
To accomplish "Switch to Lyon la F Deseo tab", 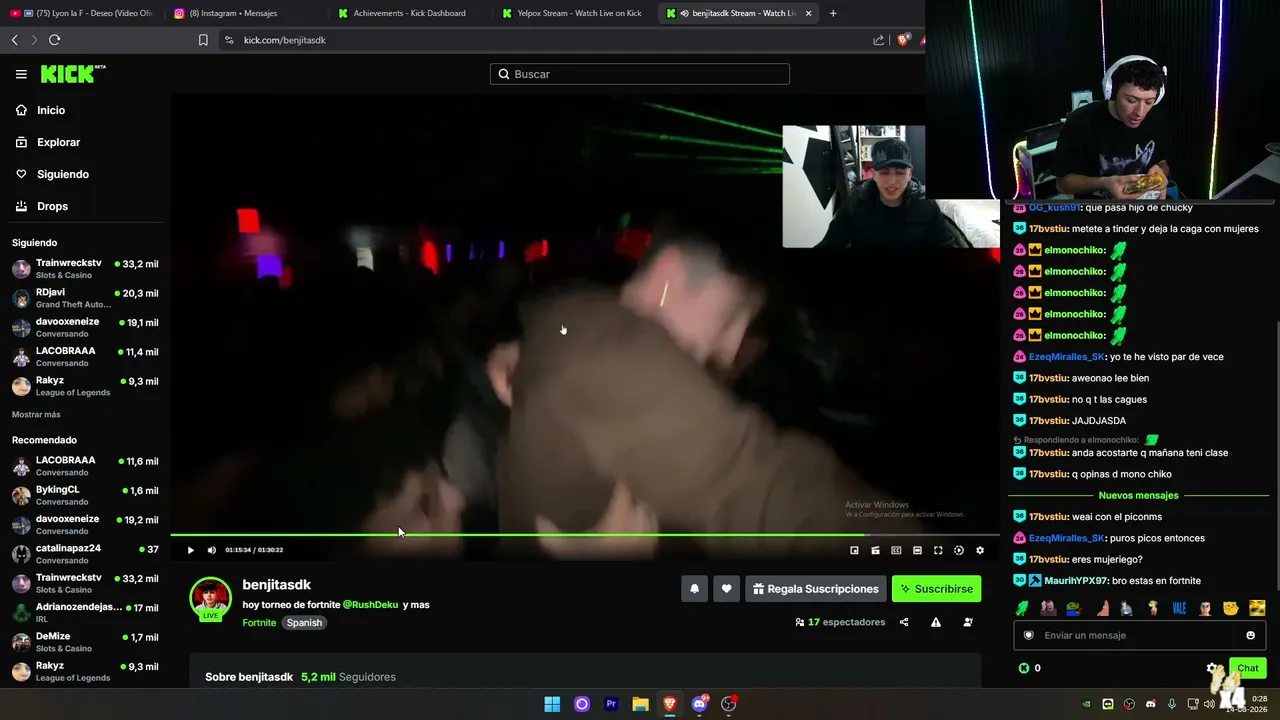I will (x=82, y=13).
